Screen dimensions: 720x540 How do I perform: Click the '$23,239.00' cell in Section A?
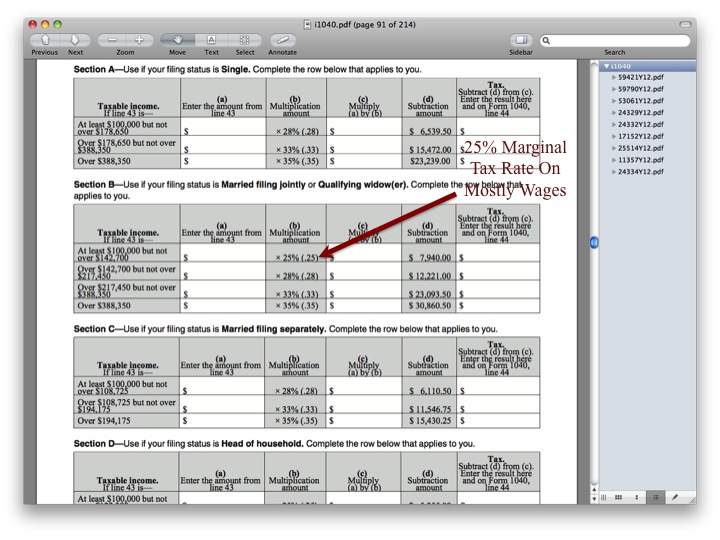coord(430,161)
